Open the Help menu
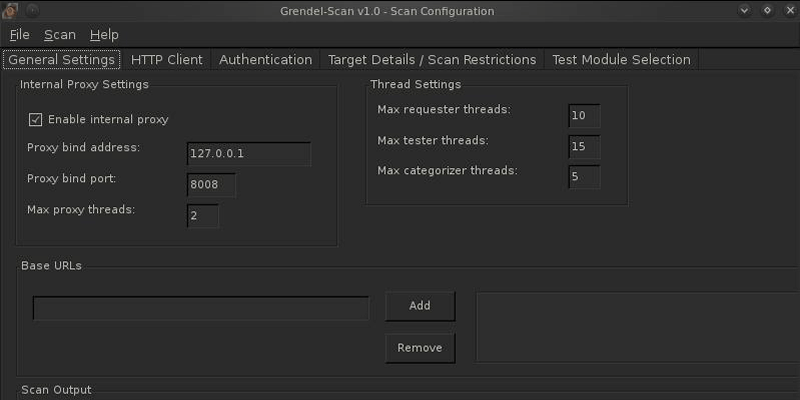 (104, 35)
